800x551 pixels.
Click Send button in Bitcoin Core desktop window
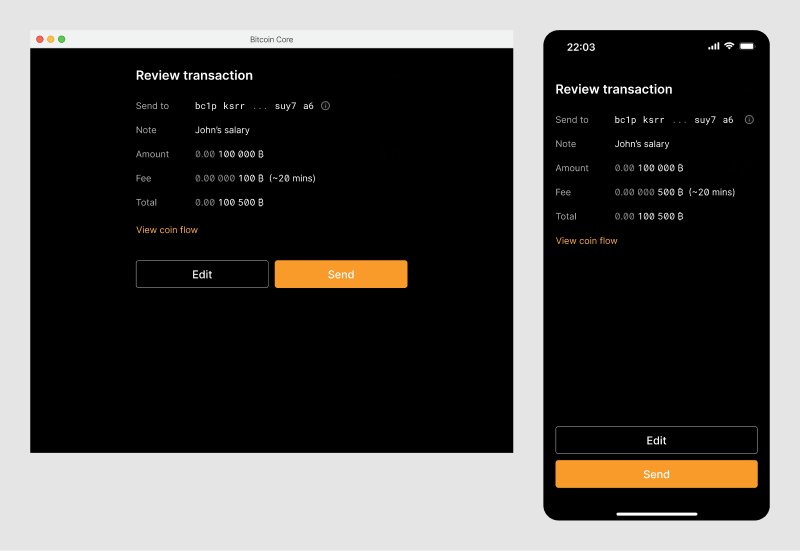tap(341, 274)
